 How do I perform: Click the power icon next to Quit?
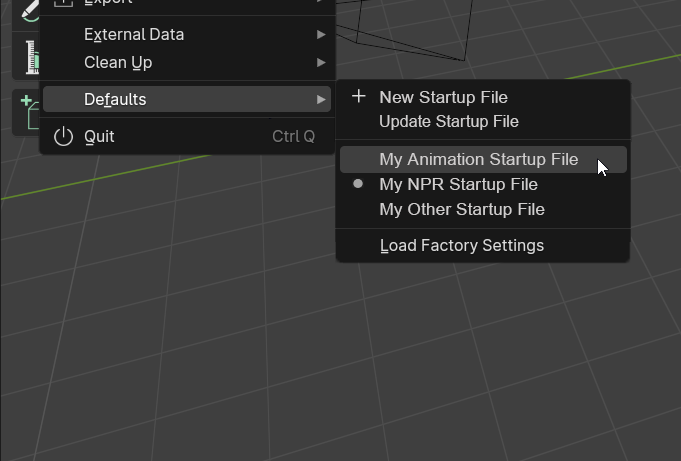point(63,136)
